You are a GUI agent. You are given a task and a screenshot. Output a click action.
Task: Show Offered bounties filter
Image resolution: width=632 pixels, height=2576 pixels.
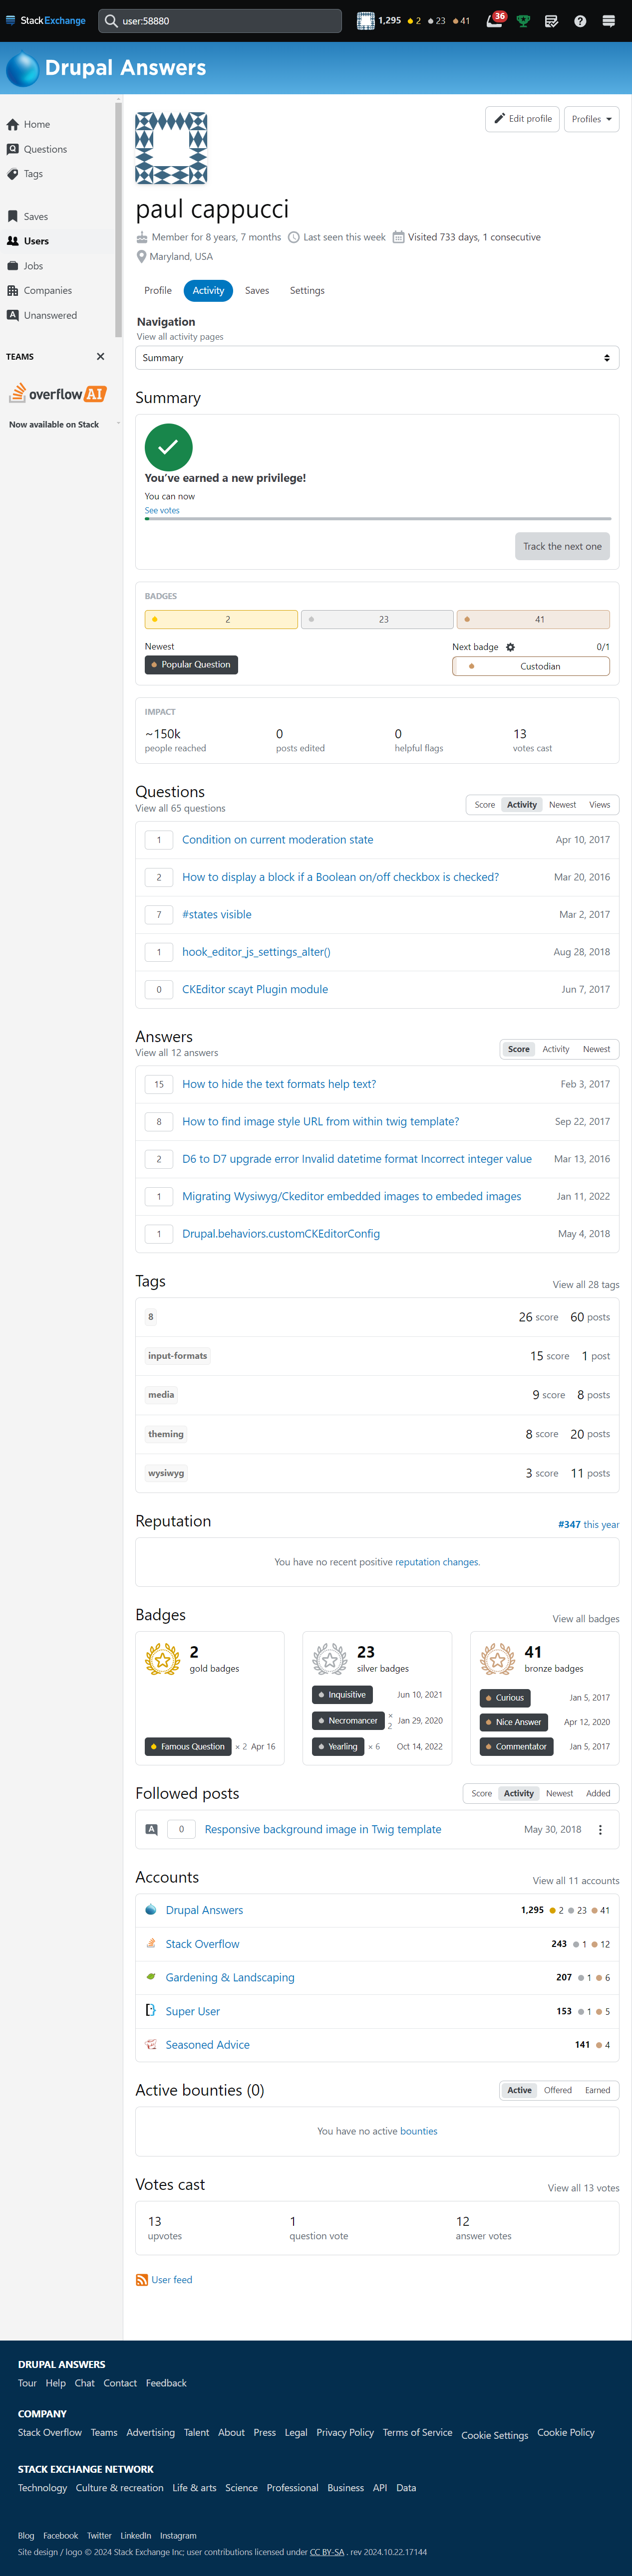click(558, 2089)
